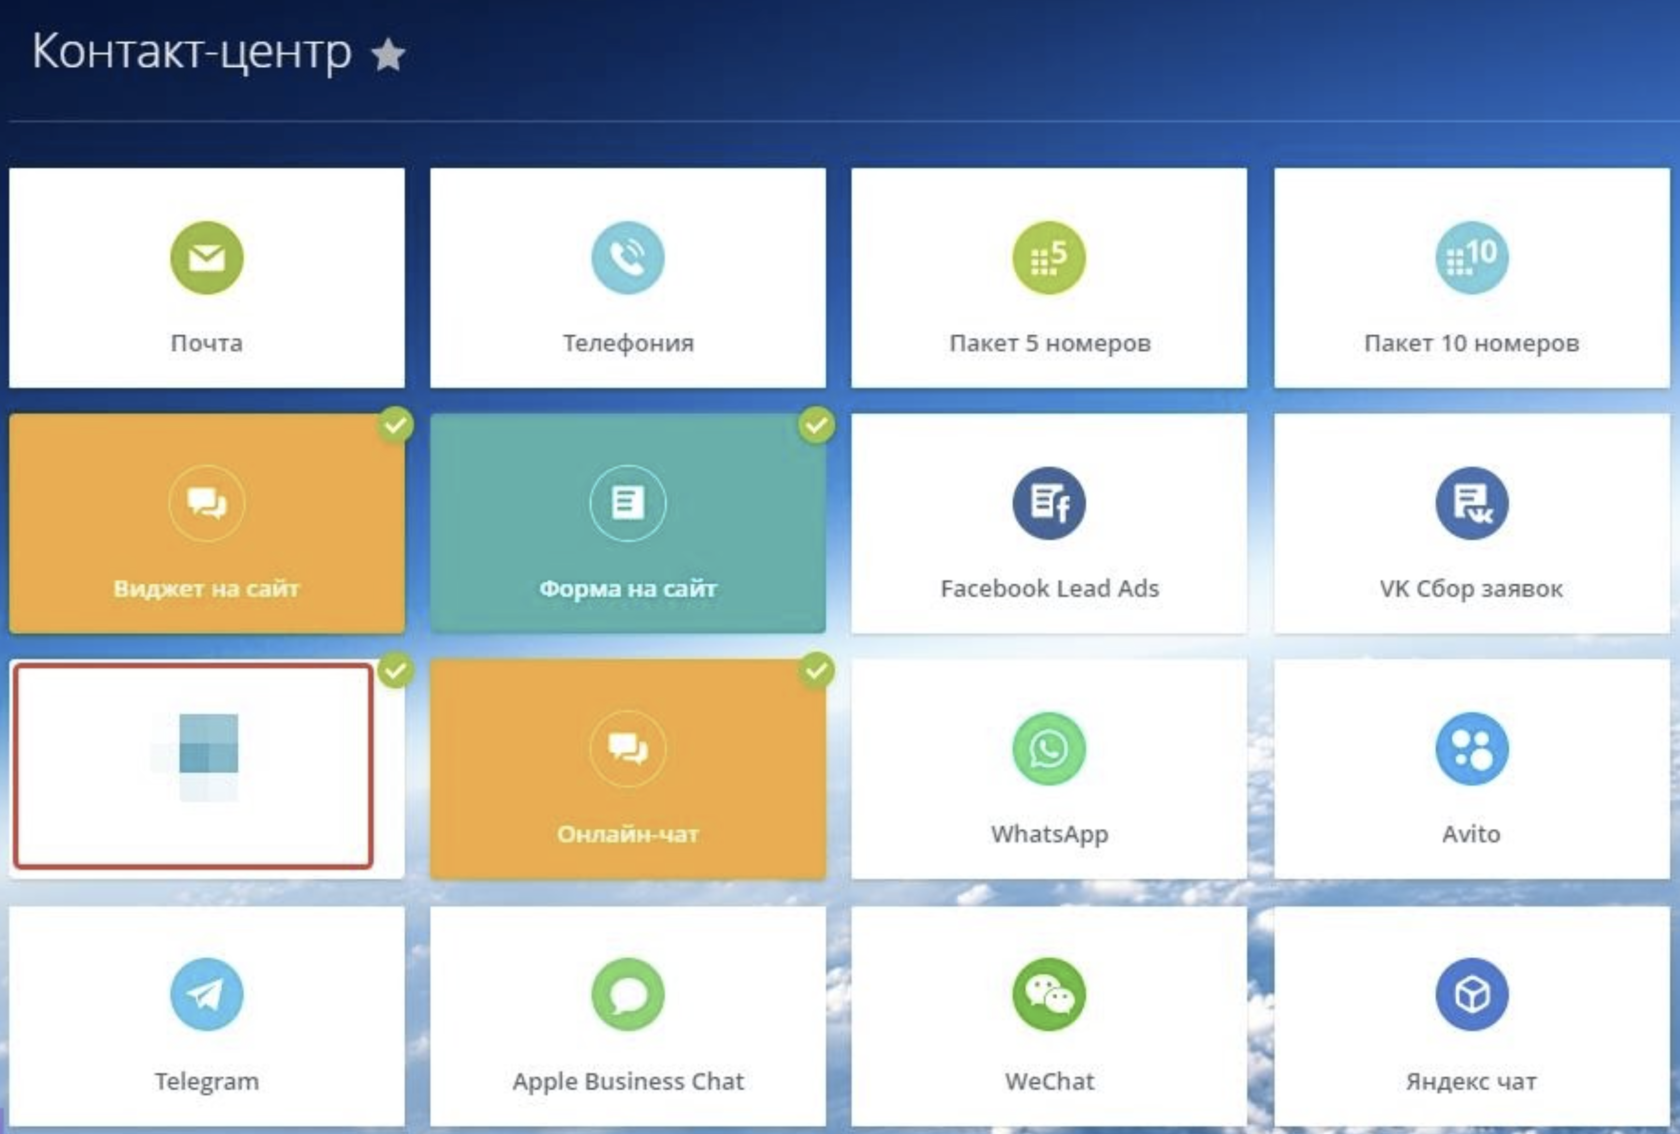Open the Яндекс чат cube icon
Image resolution: width=1680 pixels, height=1134 pixels.
pos(1471,994)
